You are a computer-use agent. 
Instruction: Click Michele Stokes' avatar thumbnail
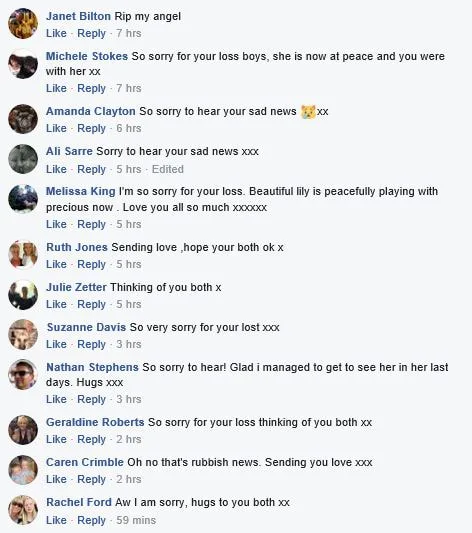point(23,64)
